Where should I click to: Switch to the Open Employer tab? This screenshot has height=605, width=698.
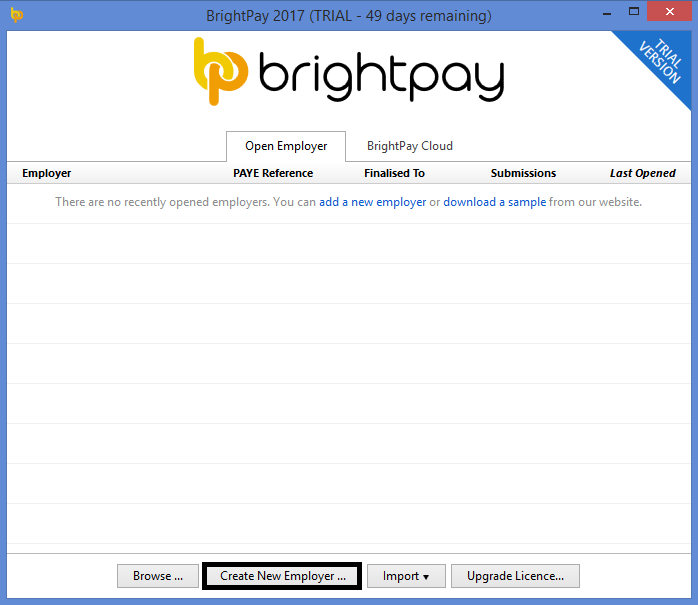tap(286, 146)
